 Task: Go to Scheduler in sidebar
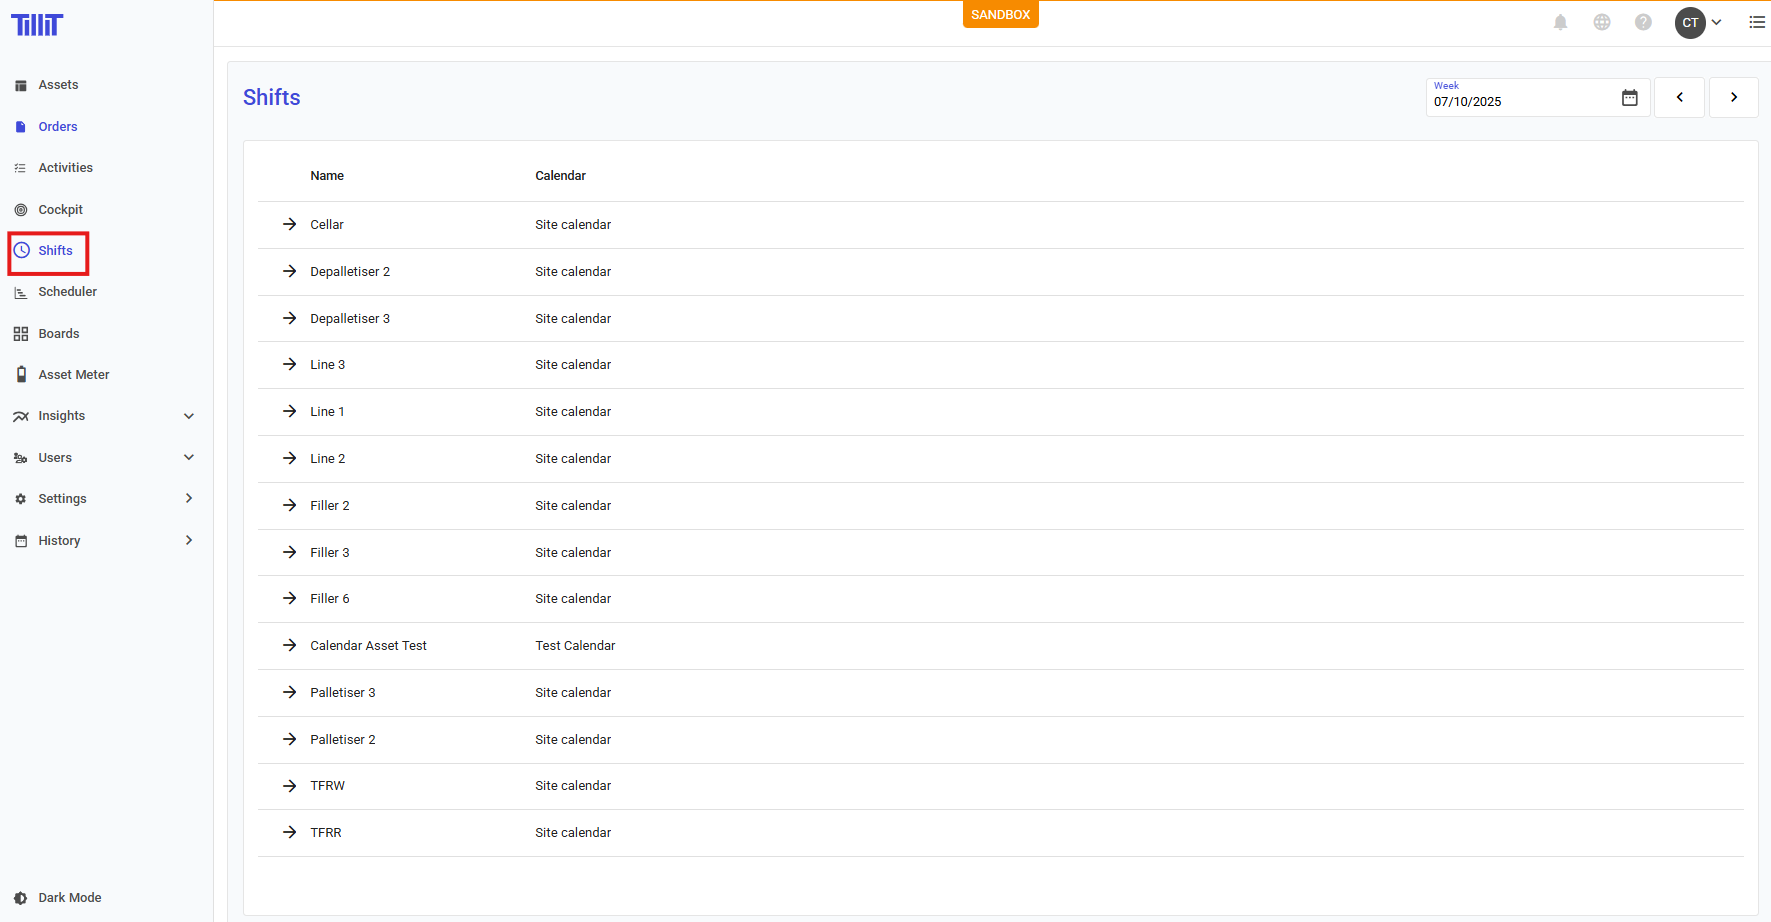(x=67, y=292)
